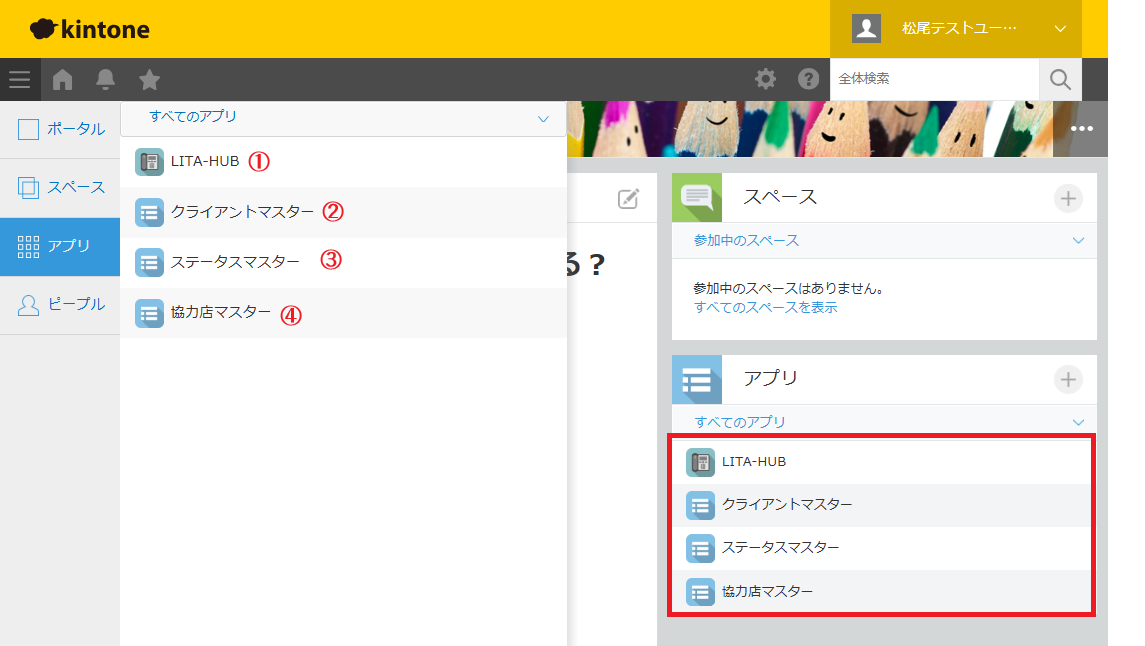The width and height of the screenshot is (1145, 646).
Task: Expand the user account dropdown
Action: [x=1060, y=29]
